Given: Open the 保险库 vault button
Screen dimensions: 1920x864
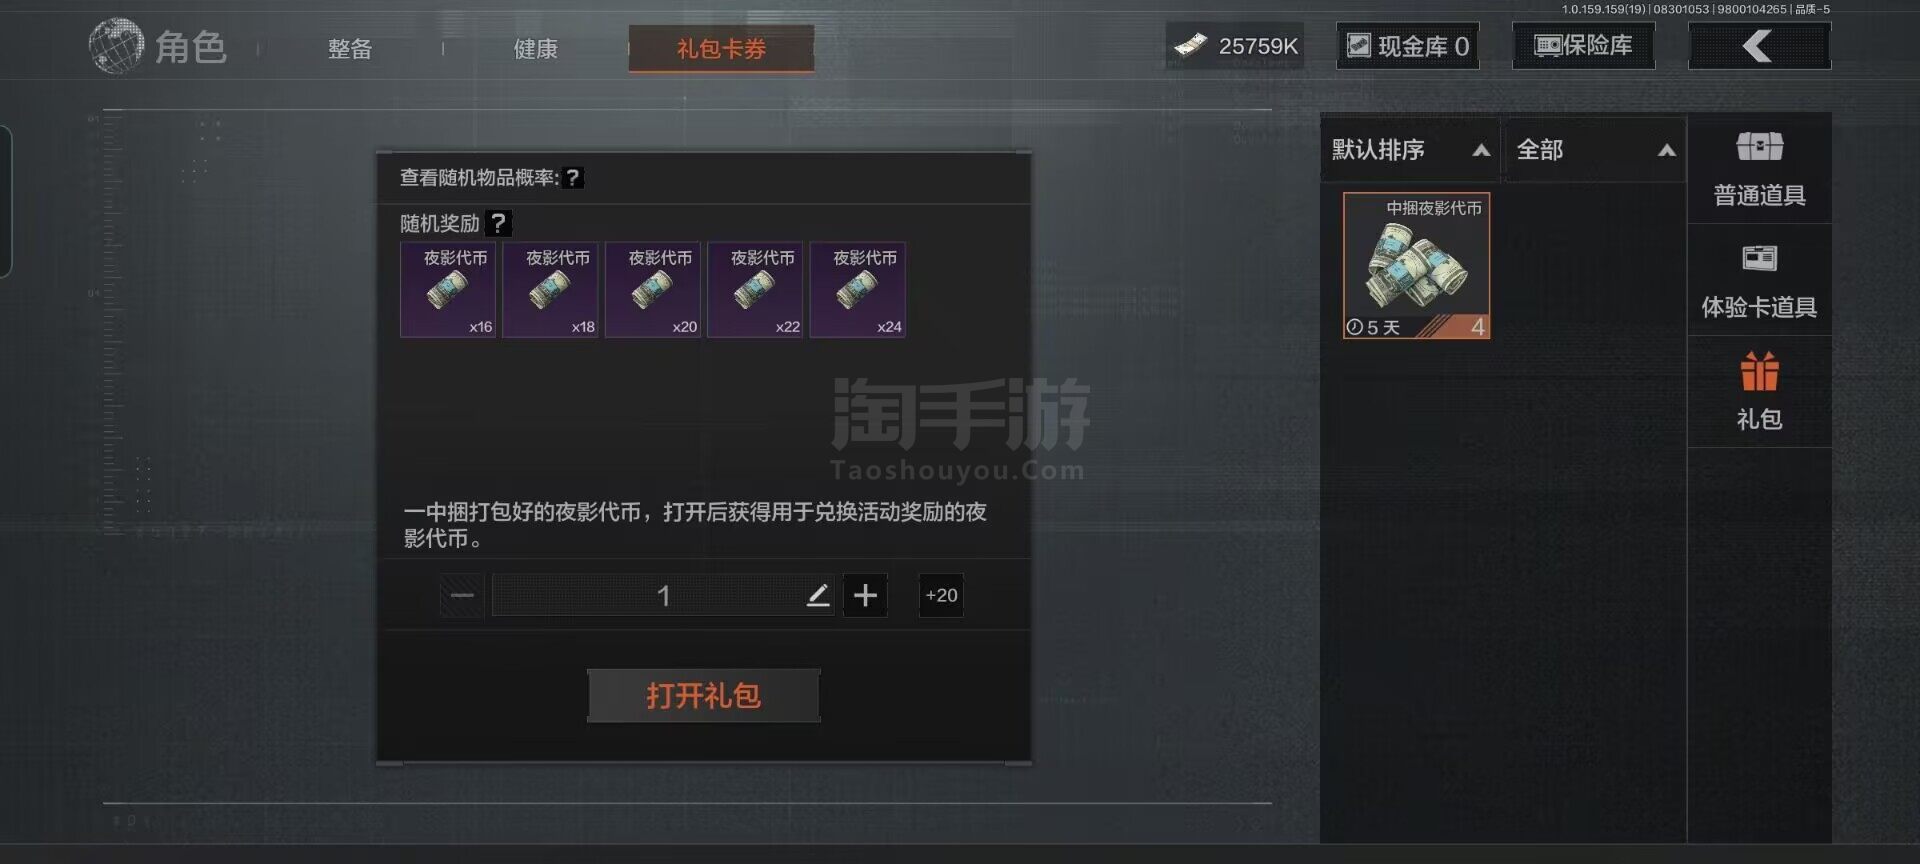Looking at the screenshot, I should click(1583, 46).
